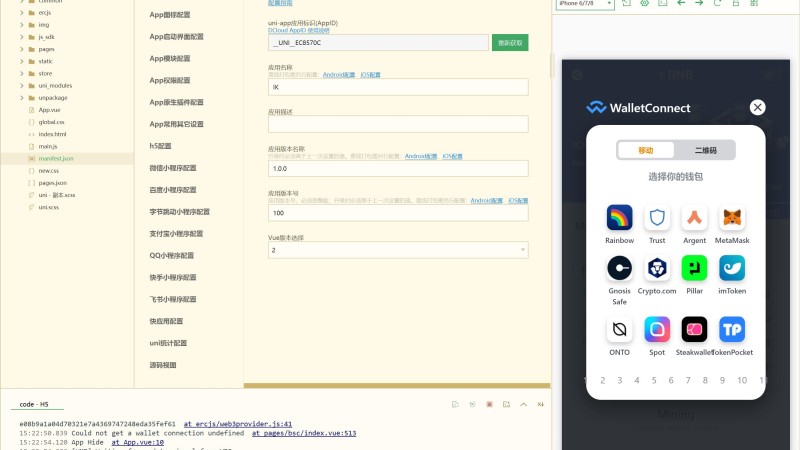Select the ONTO wallet icon
The image size is (800, 450).
point(619,329)
